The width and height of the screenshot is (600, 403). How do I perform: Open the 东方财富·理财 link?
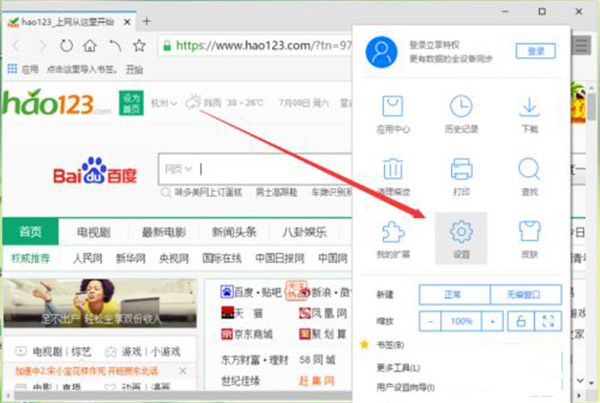(254, 360)
